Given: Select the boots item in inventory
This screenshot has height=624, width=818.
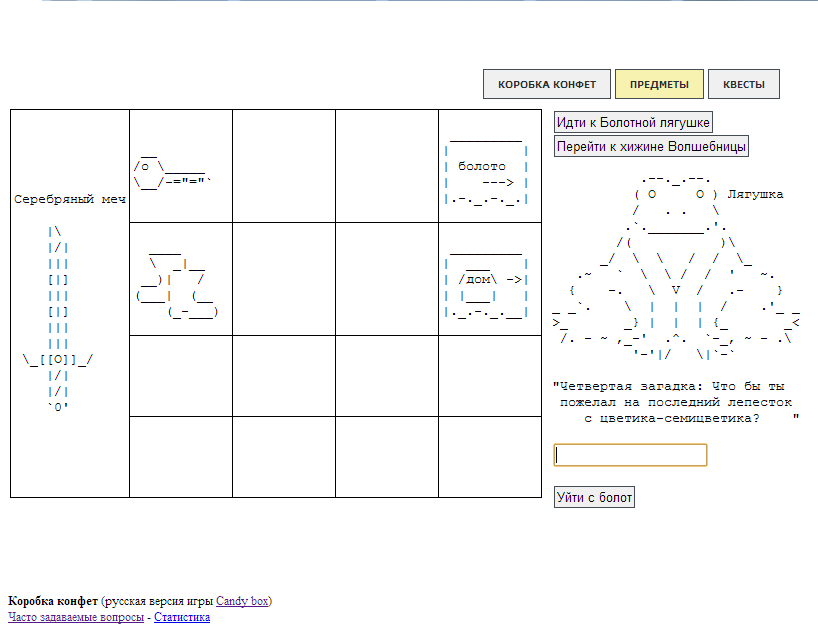Looking at the screenshot, I should coord(177,284).
